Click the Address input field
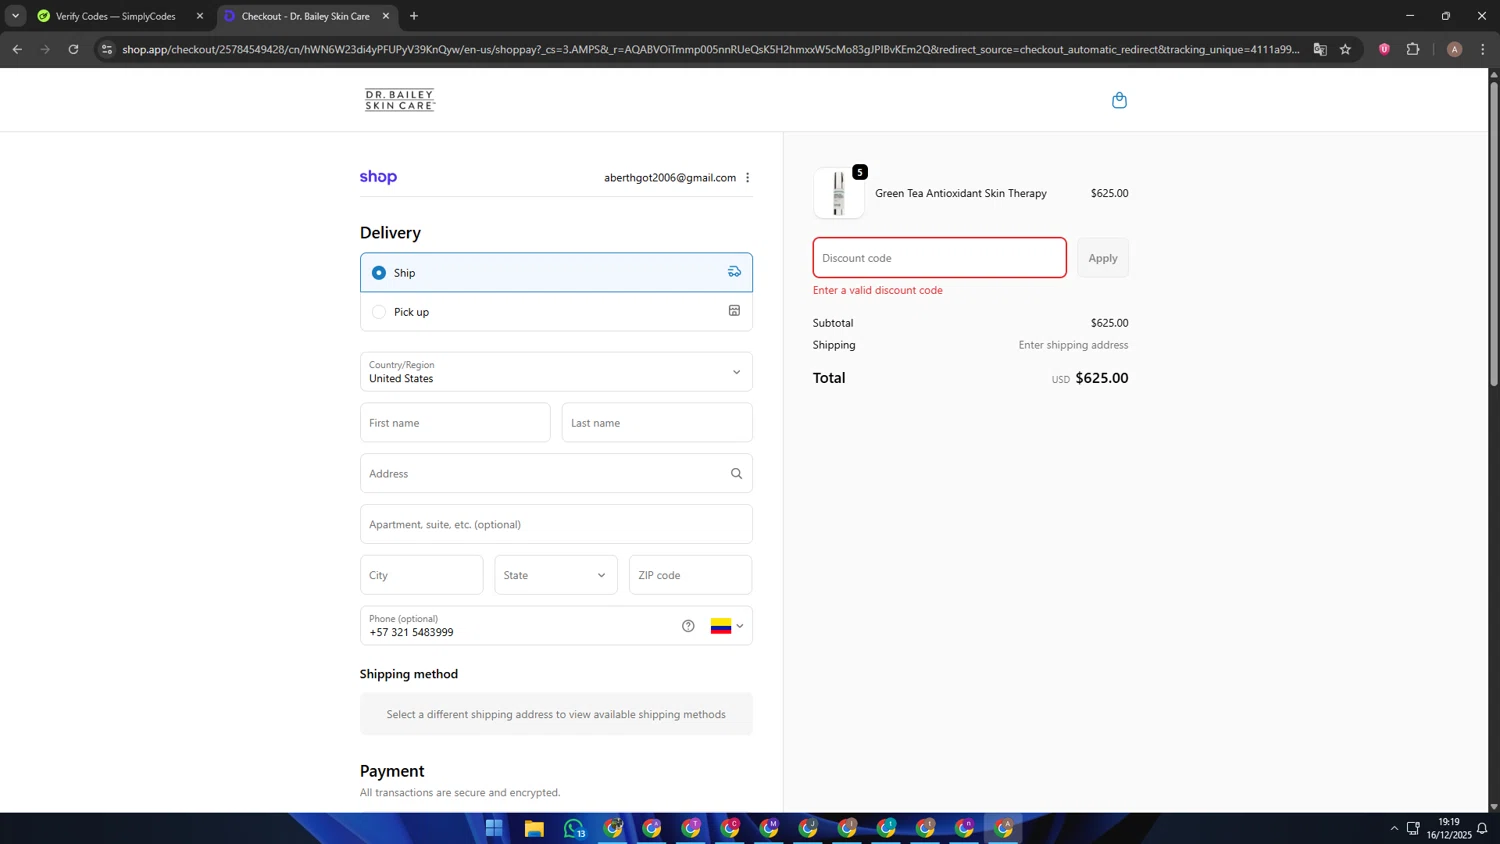The width and height of the screenshot is (1500, 844). click(556, 474)
